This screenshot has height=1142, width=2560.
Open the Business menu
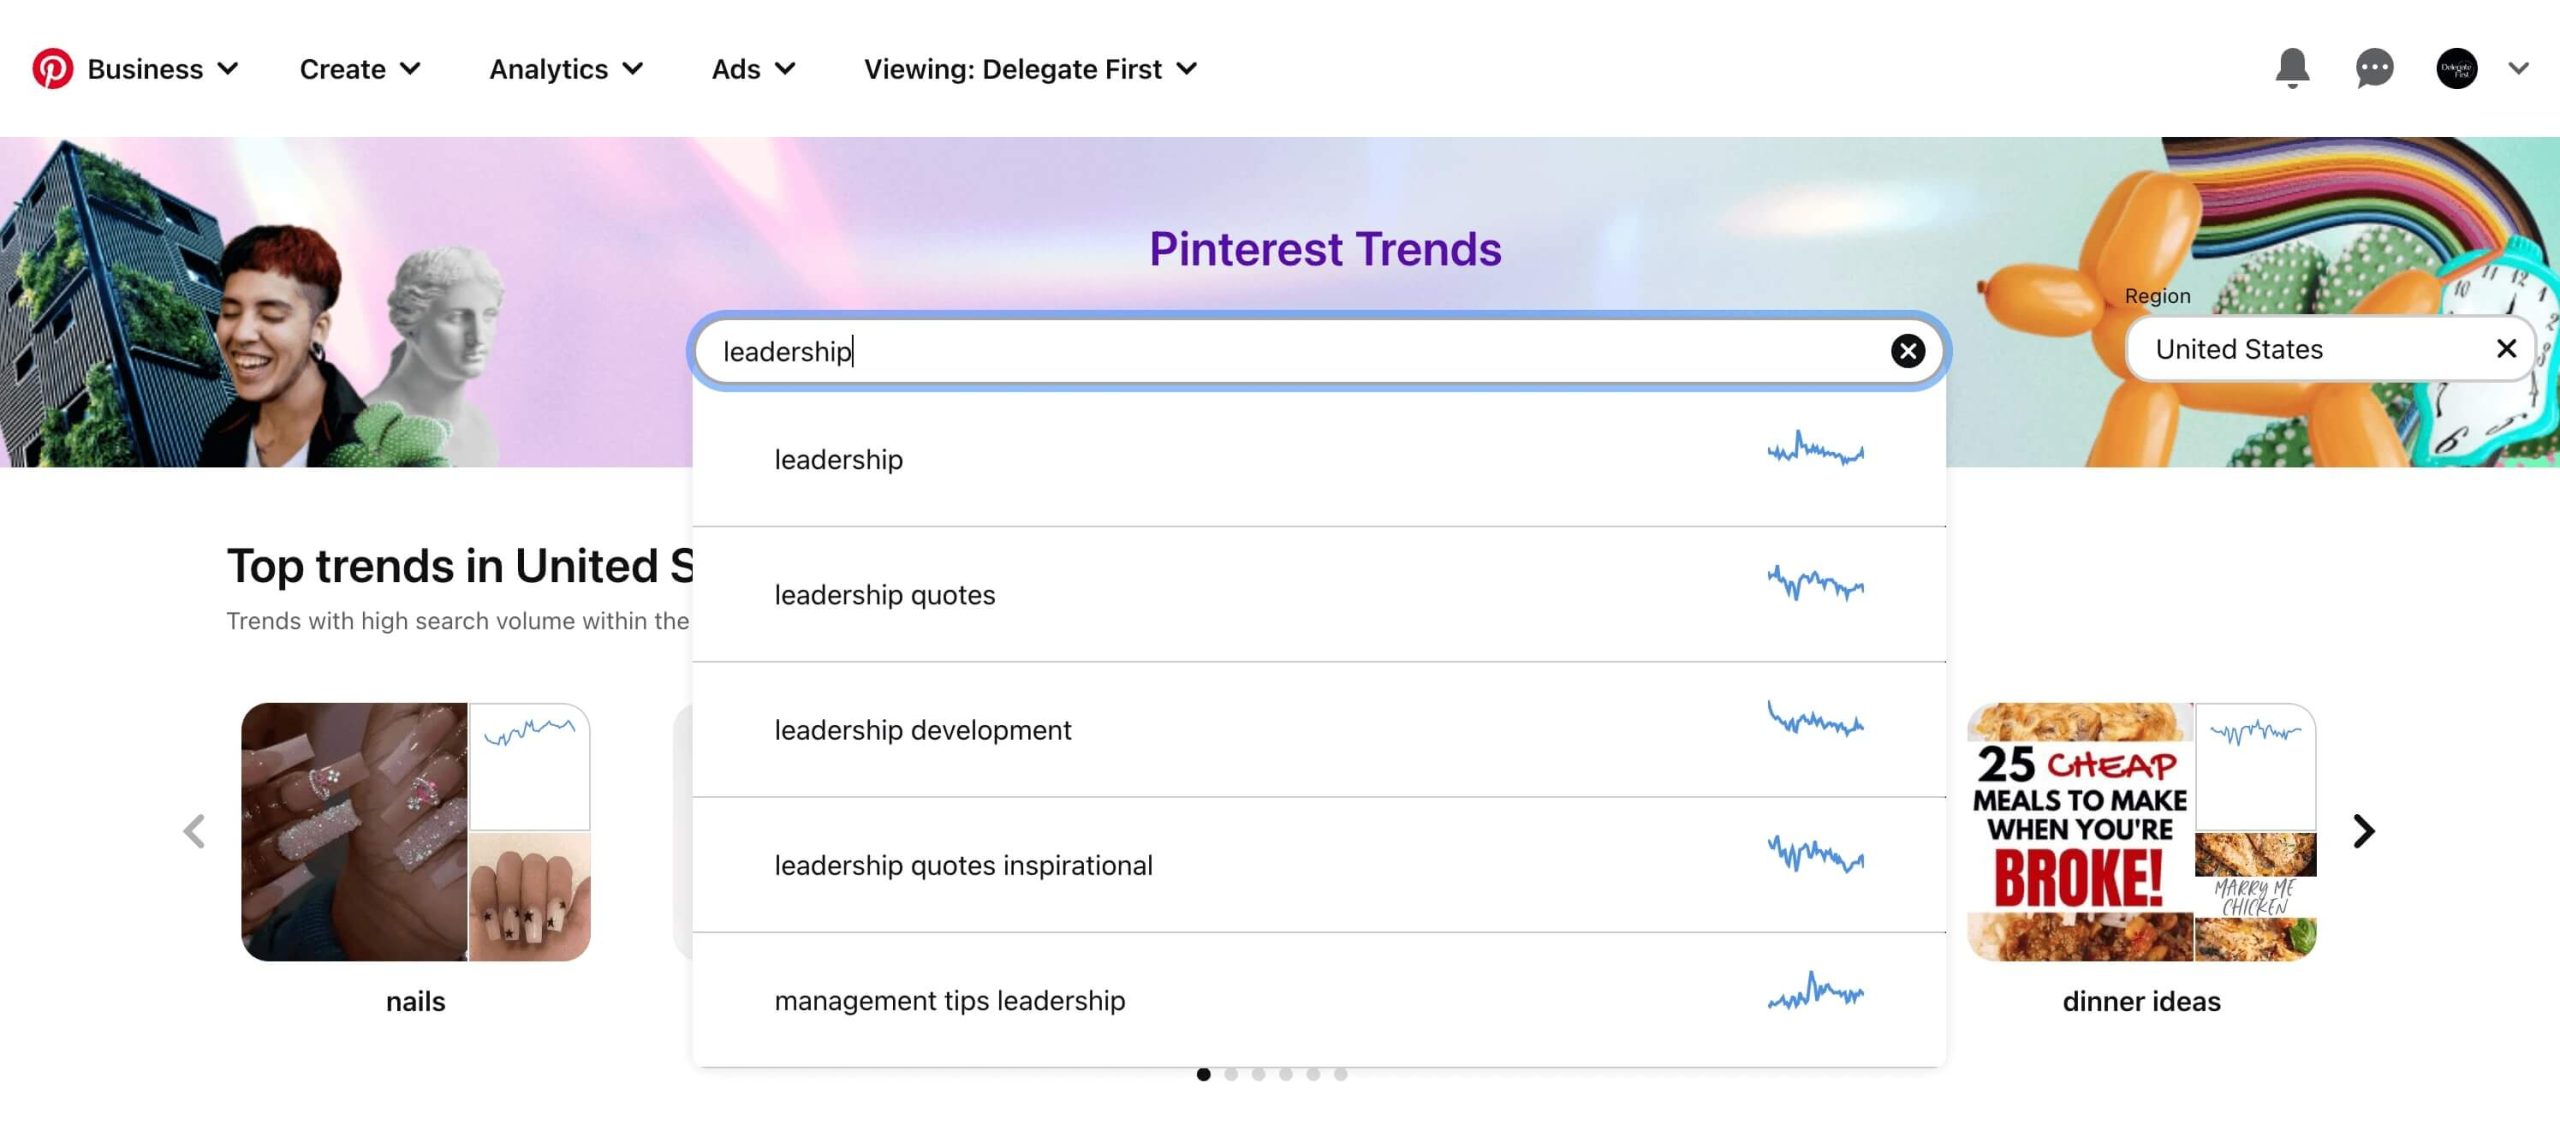162,67
